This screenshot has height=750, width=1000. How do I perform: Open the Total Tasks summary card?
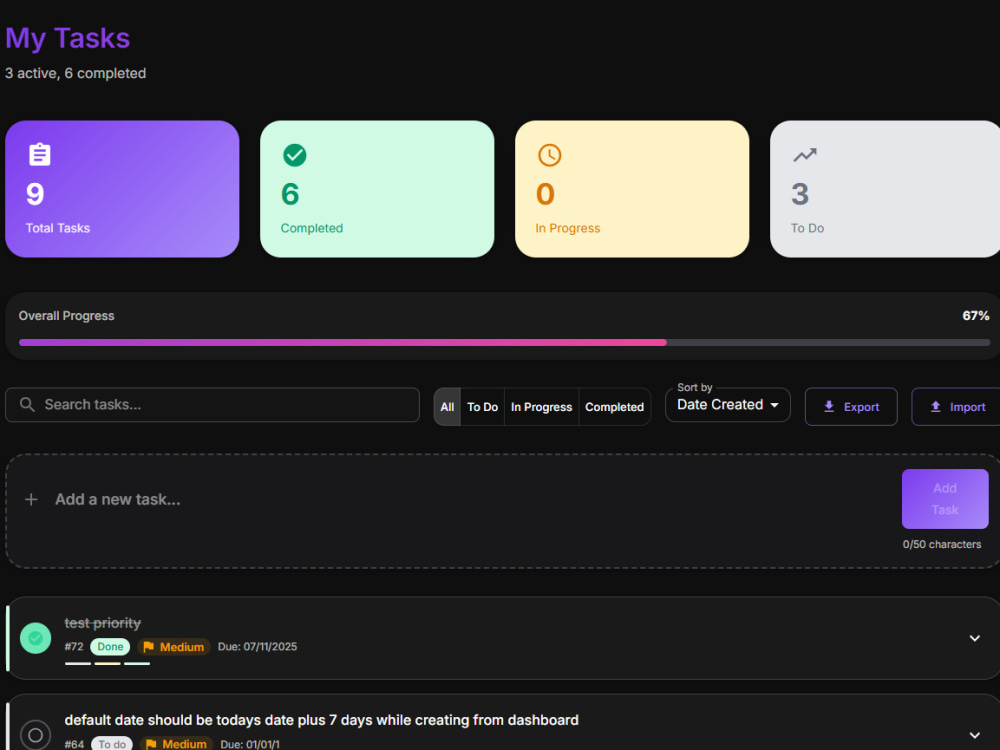(x=122, y=189)
